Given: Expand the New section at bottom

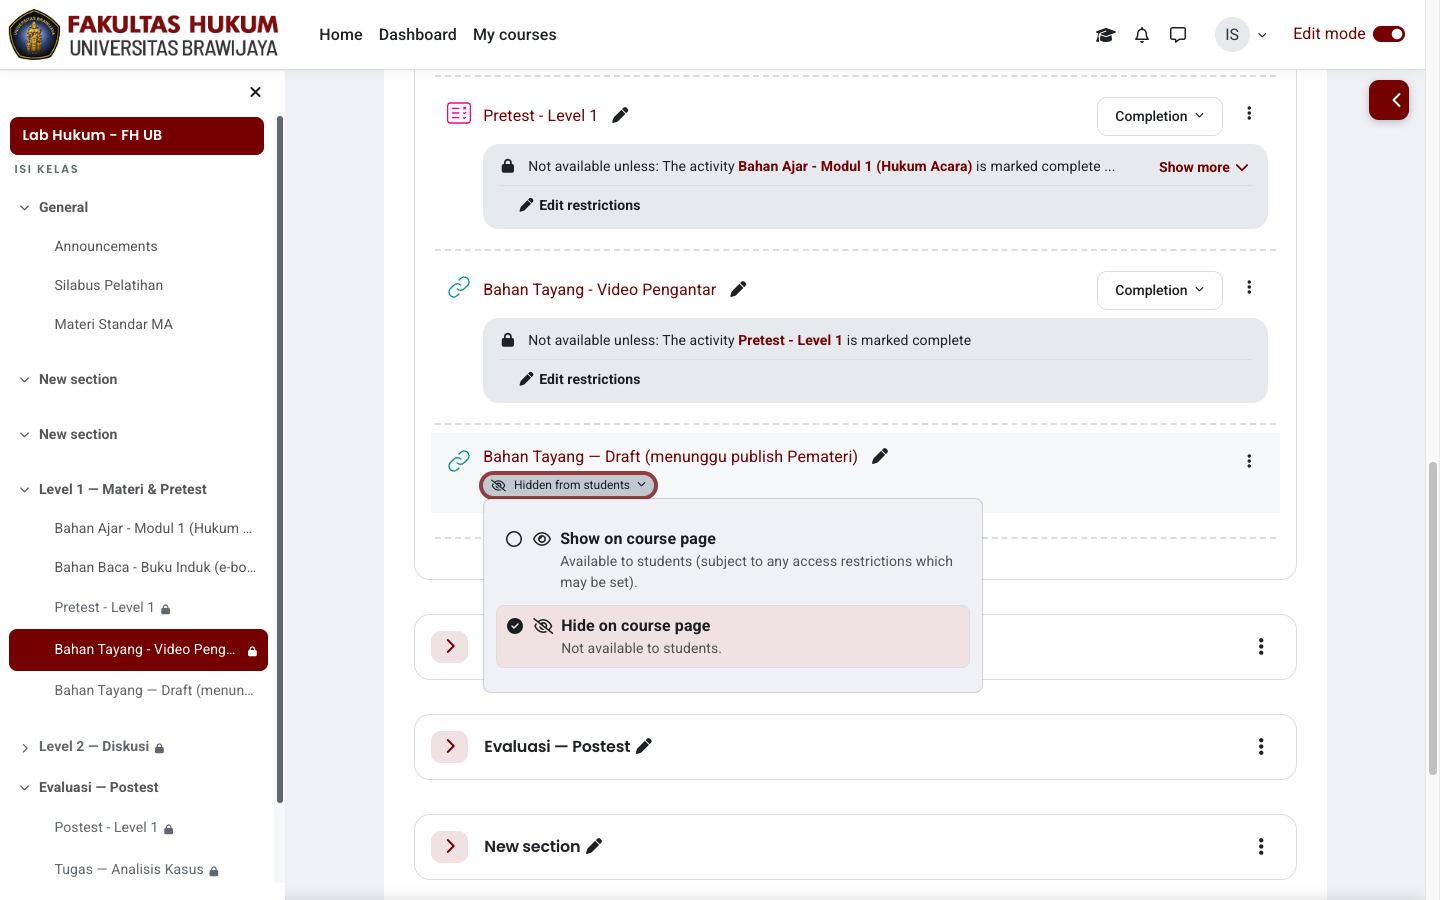Looking at the screenshot, I should 450,847.
